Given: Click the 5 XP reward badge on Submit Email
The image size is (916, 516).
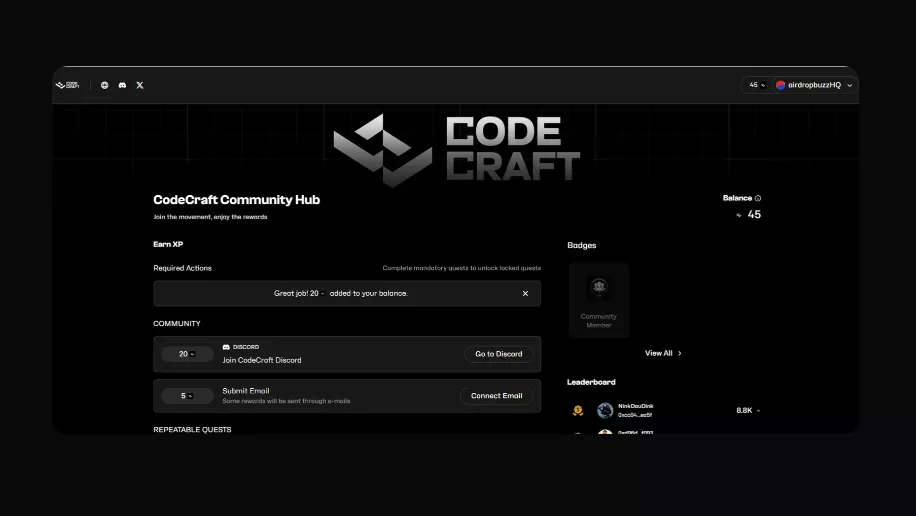Looking at the screenshot, I should pos(187,396).
